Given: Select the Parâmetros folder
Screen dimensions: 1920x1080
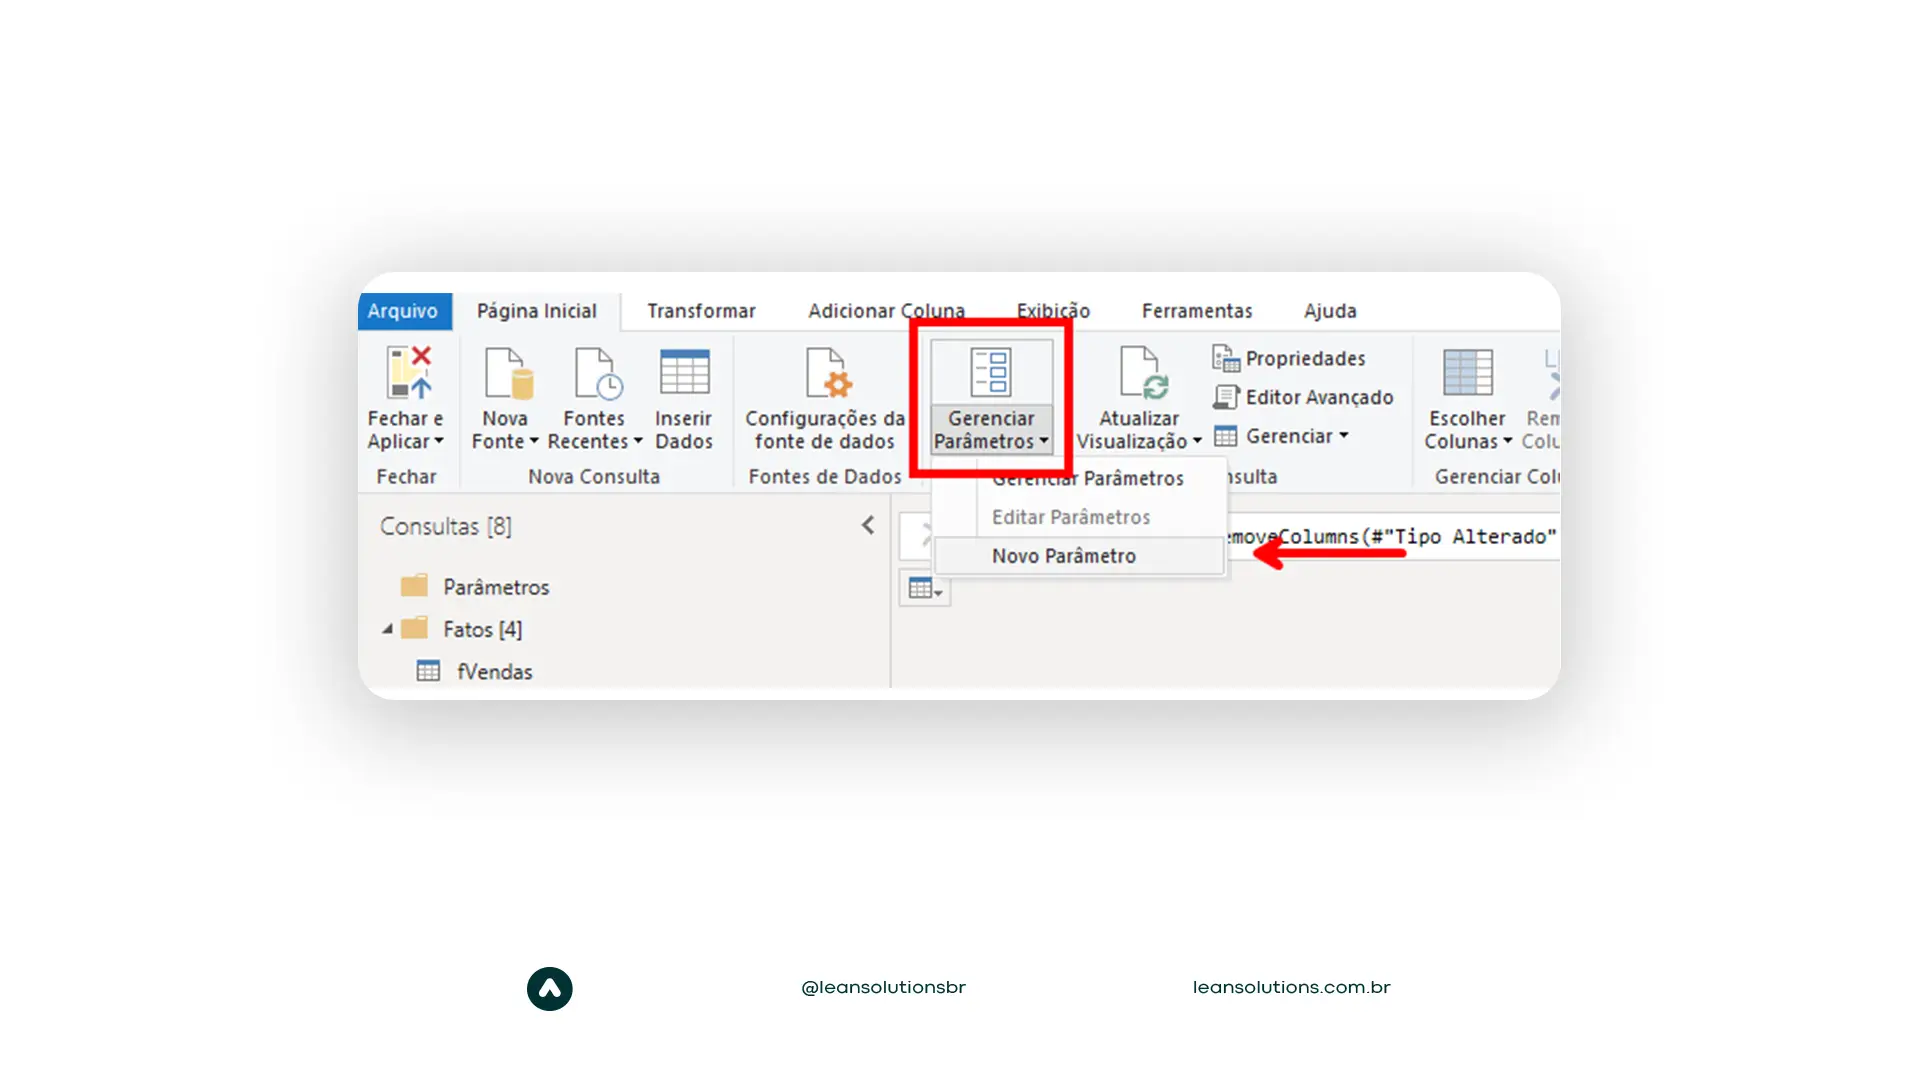Looking at the screenshot, I should pos(476,587).
